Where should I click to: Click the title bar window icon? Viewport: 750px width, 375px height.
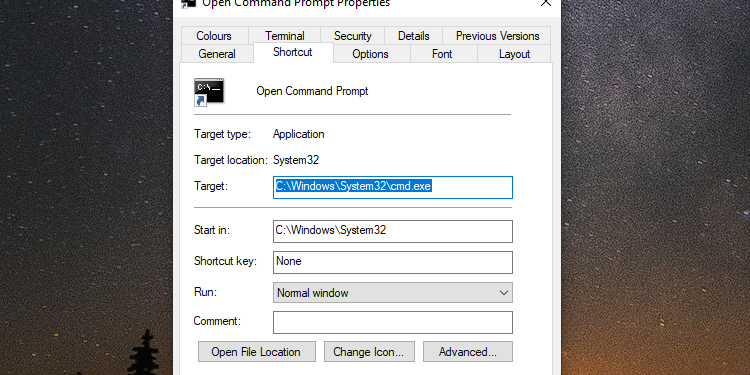189,3
